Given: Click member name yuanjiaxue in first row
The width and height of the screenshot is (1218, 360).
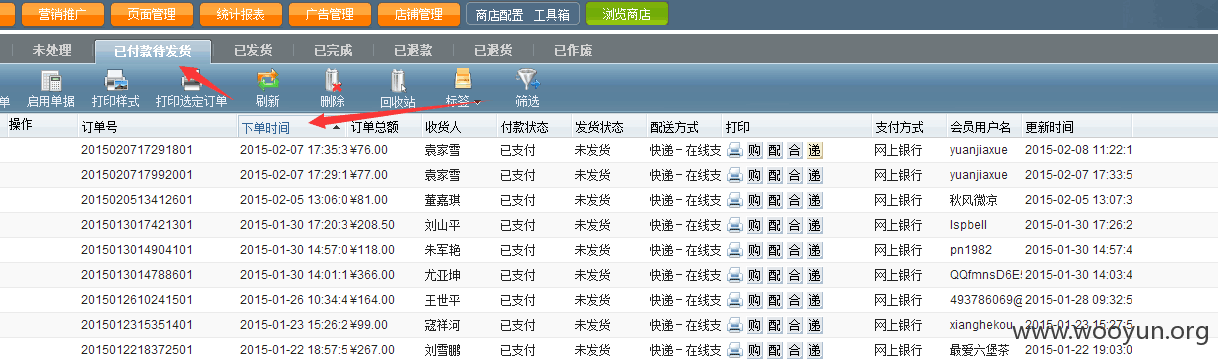Looking at the screenshot, I should tap(979, 150).
